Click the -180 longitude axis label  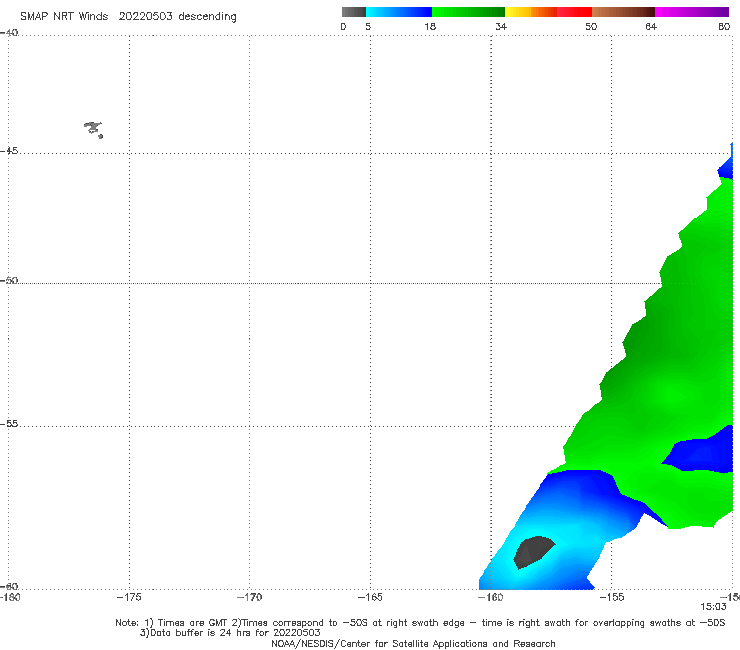(10, 597)
